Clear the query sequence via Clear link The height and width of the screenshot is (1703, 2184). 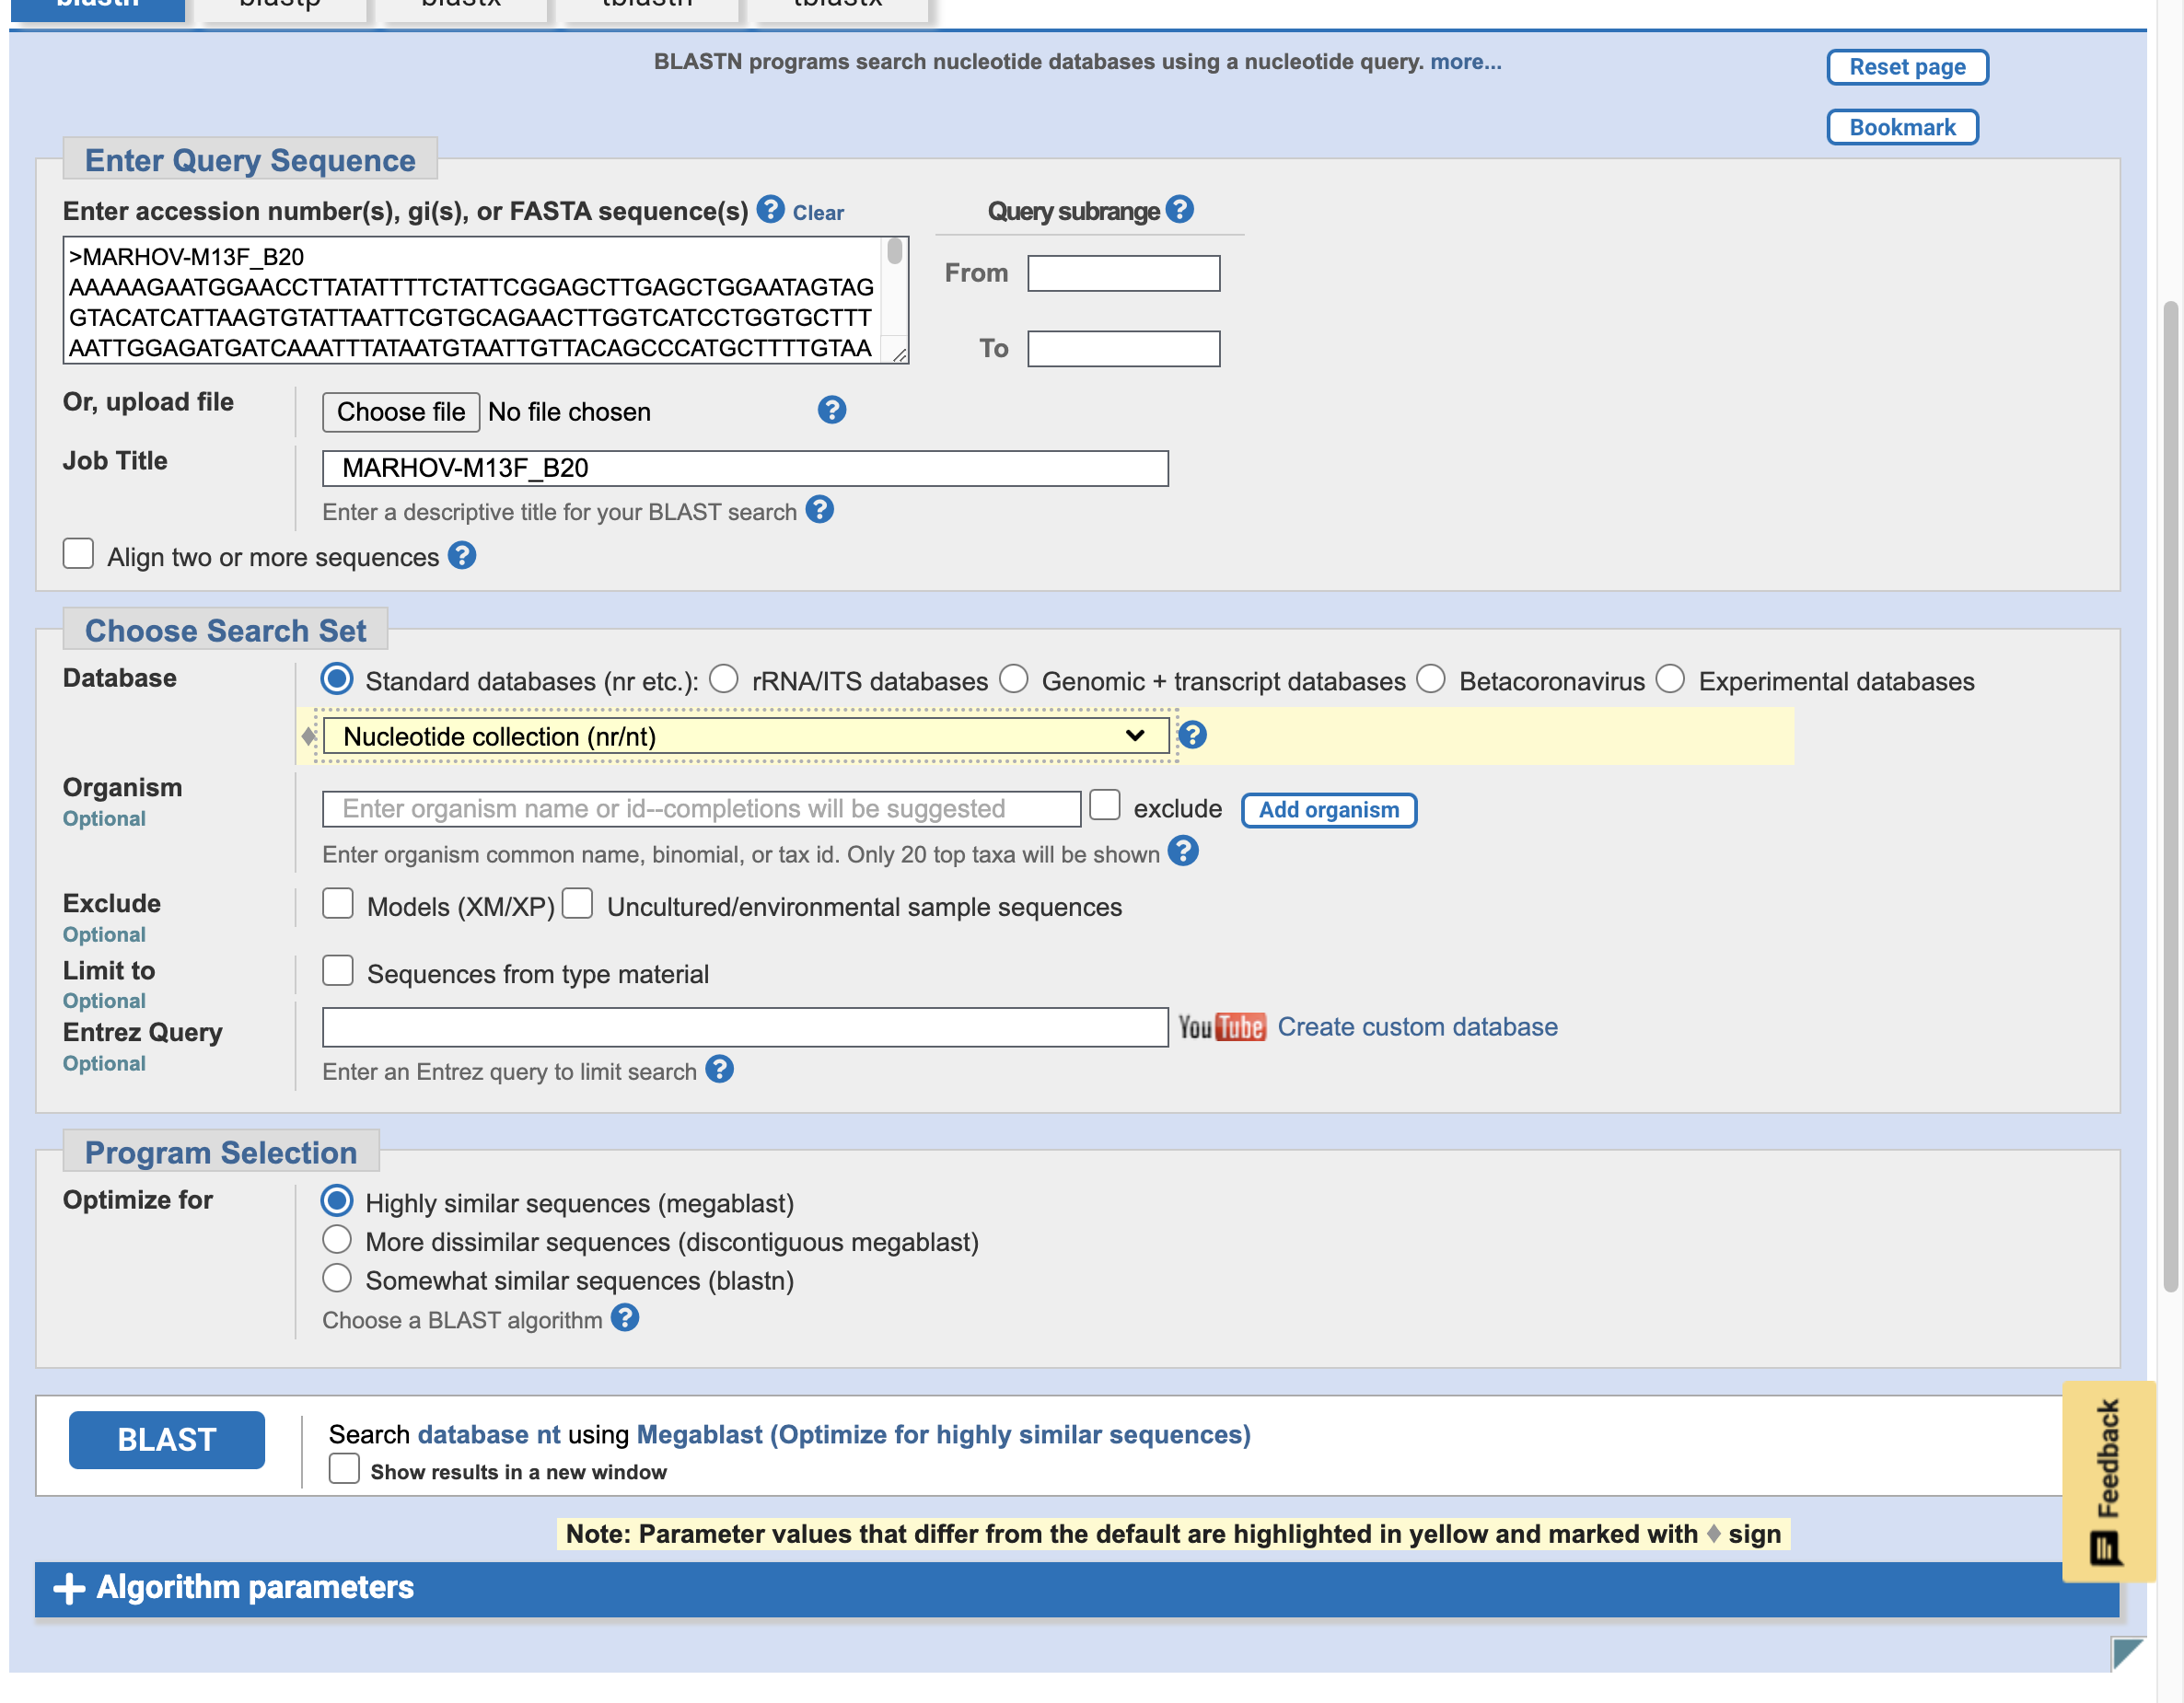tap(818, 213)
